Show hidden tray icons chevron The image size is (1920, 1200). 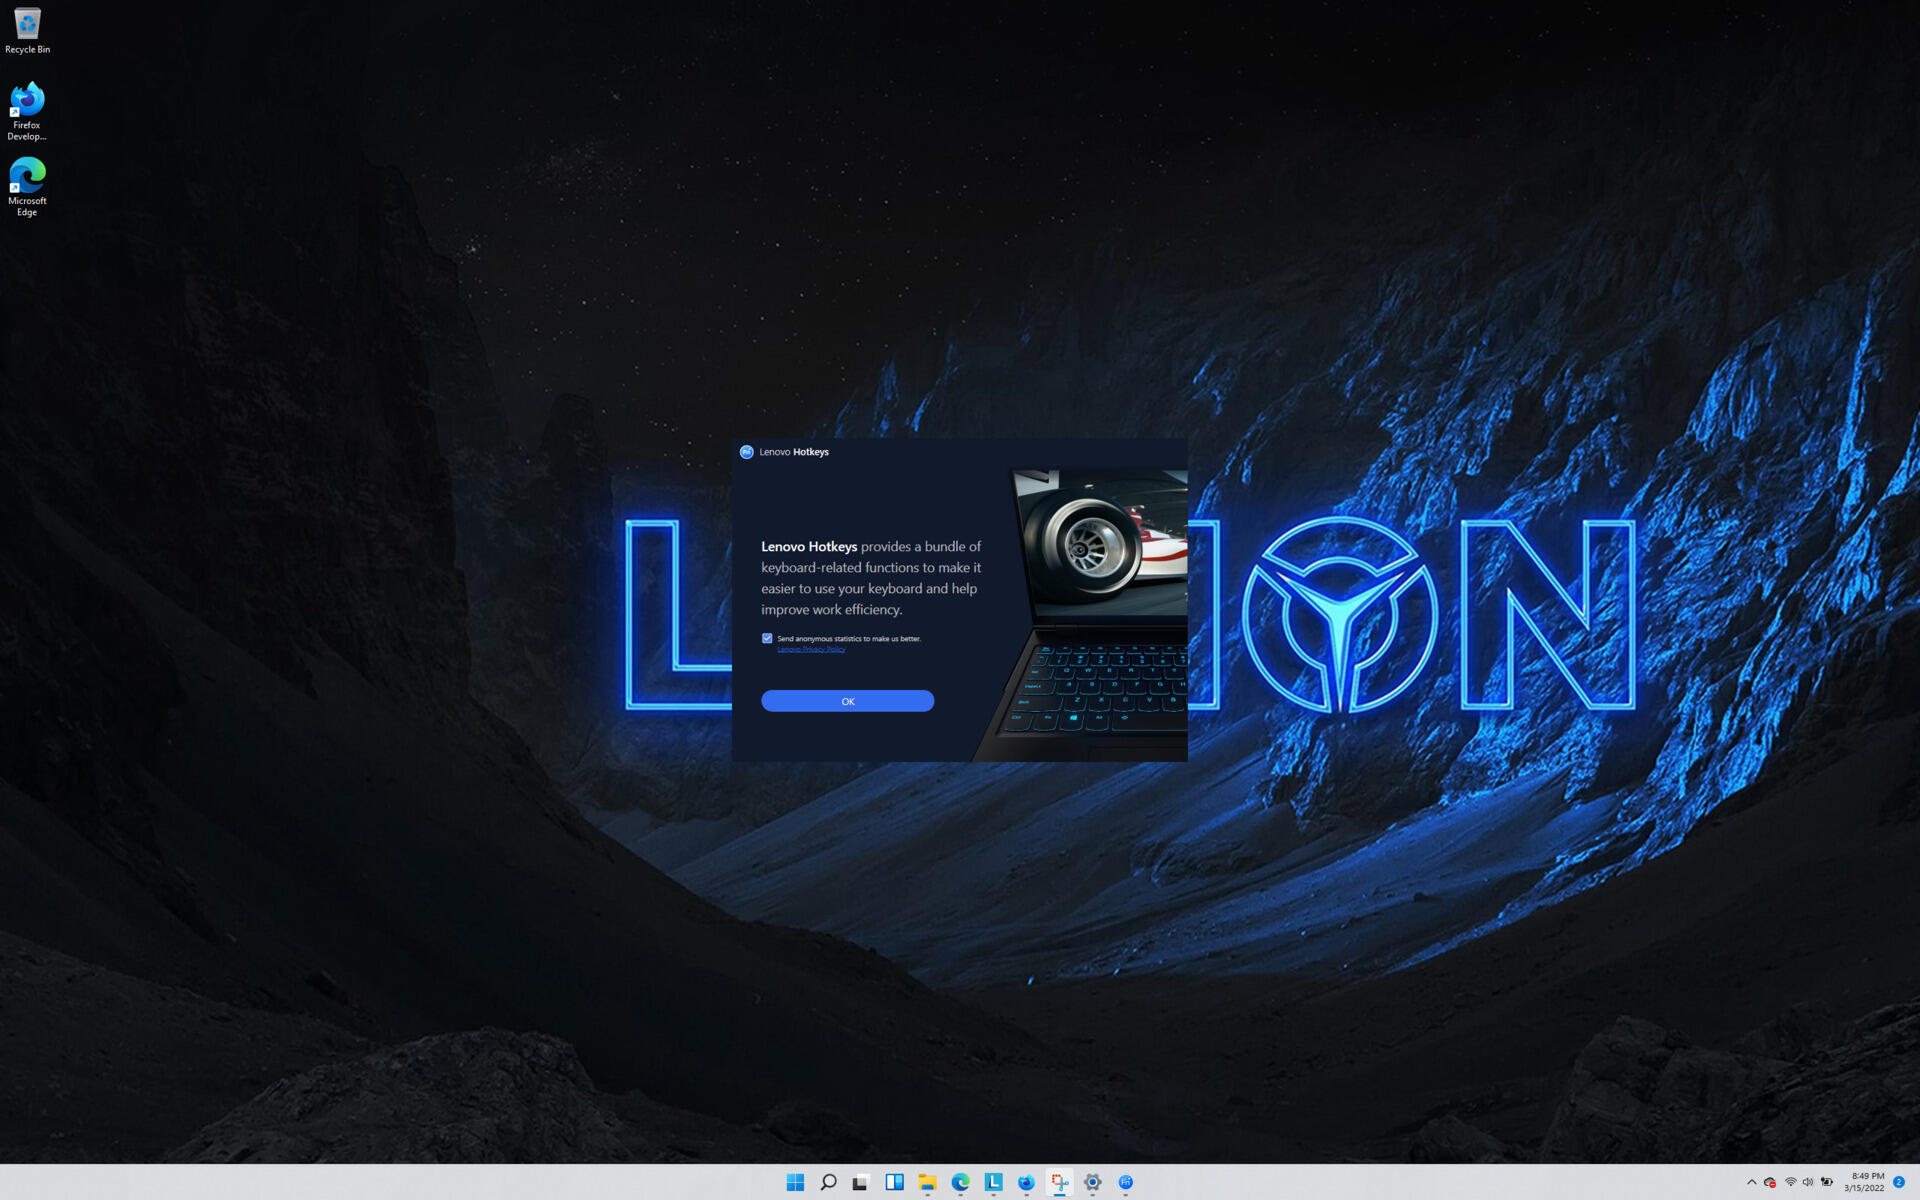(x=1751, y=1182)
